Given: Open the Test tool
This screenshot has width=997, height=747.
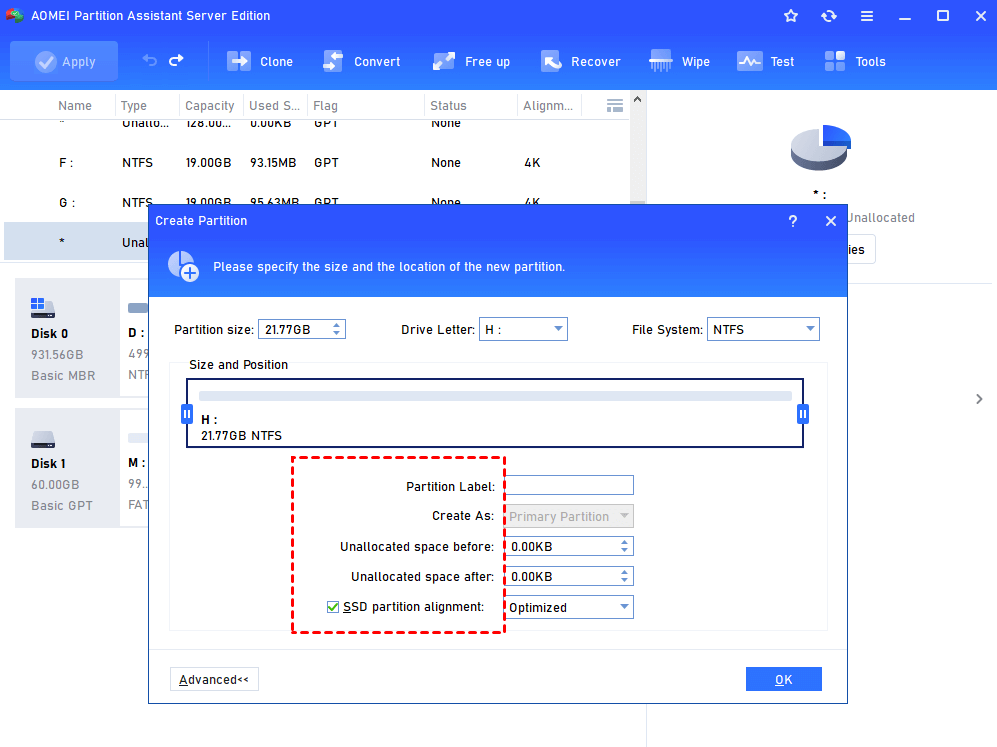Looking at the screenshot, I should (766, 62).
